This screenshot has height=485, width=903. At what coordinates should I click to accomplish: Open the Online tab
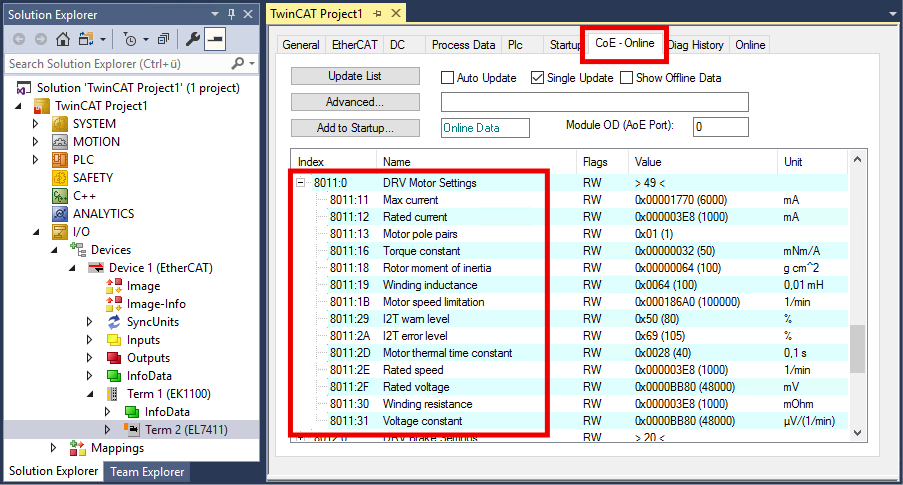point(750,45)
